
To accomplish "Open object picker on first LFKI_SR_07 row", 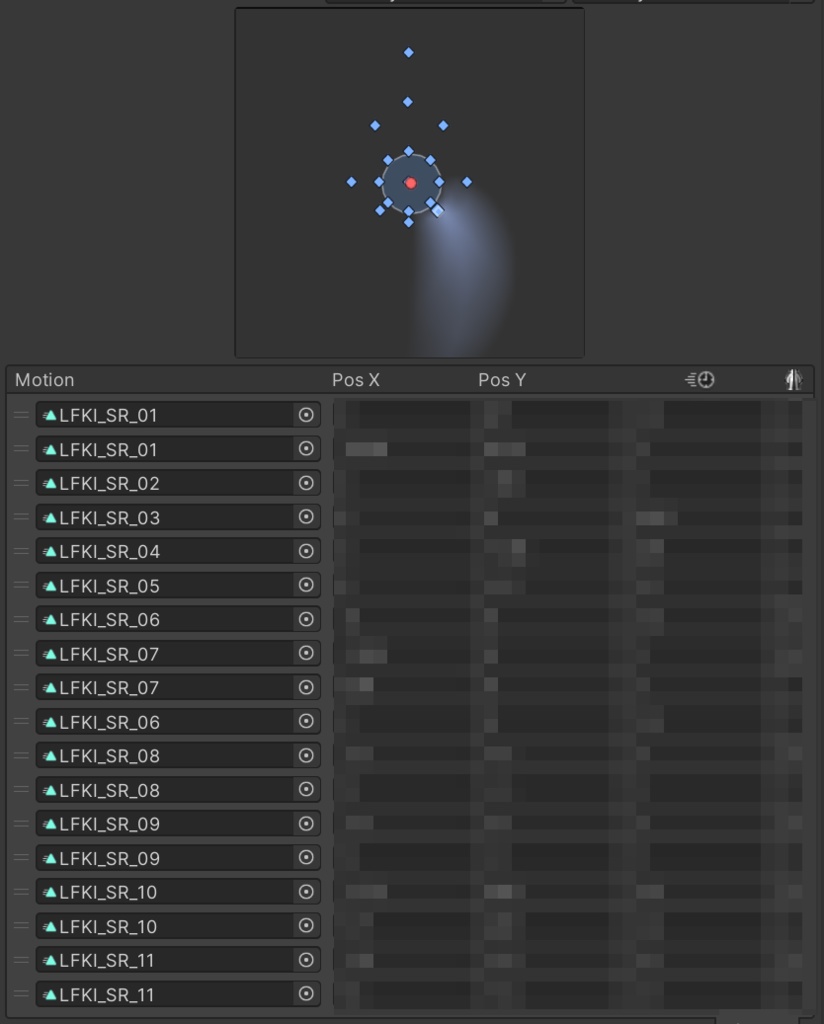I will pyautogui.click(x=306, y=654).
